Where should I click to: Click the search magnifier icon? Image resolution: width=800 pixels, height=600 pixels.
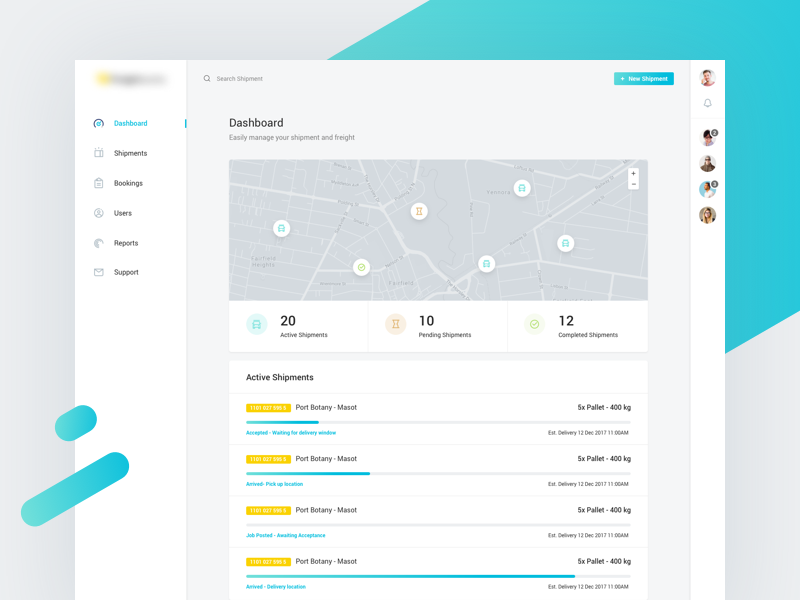click(207, 79)
